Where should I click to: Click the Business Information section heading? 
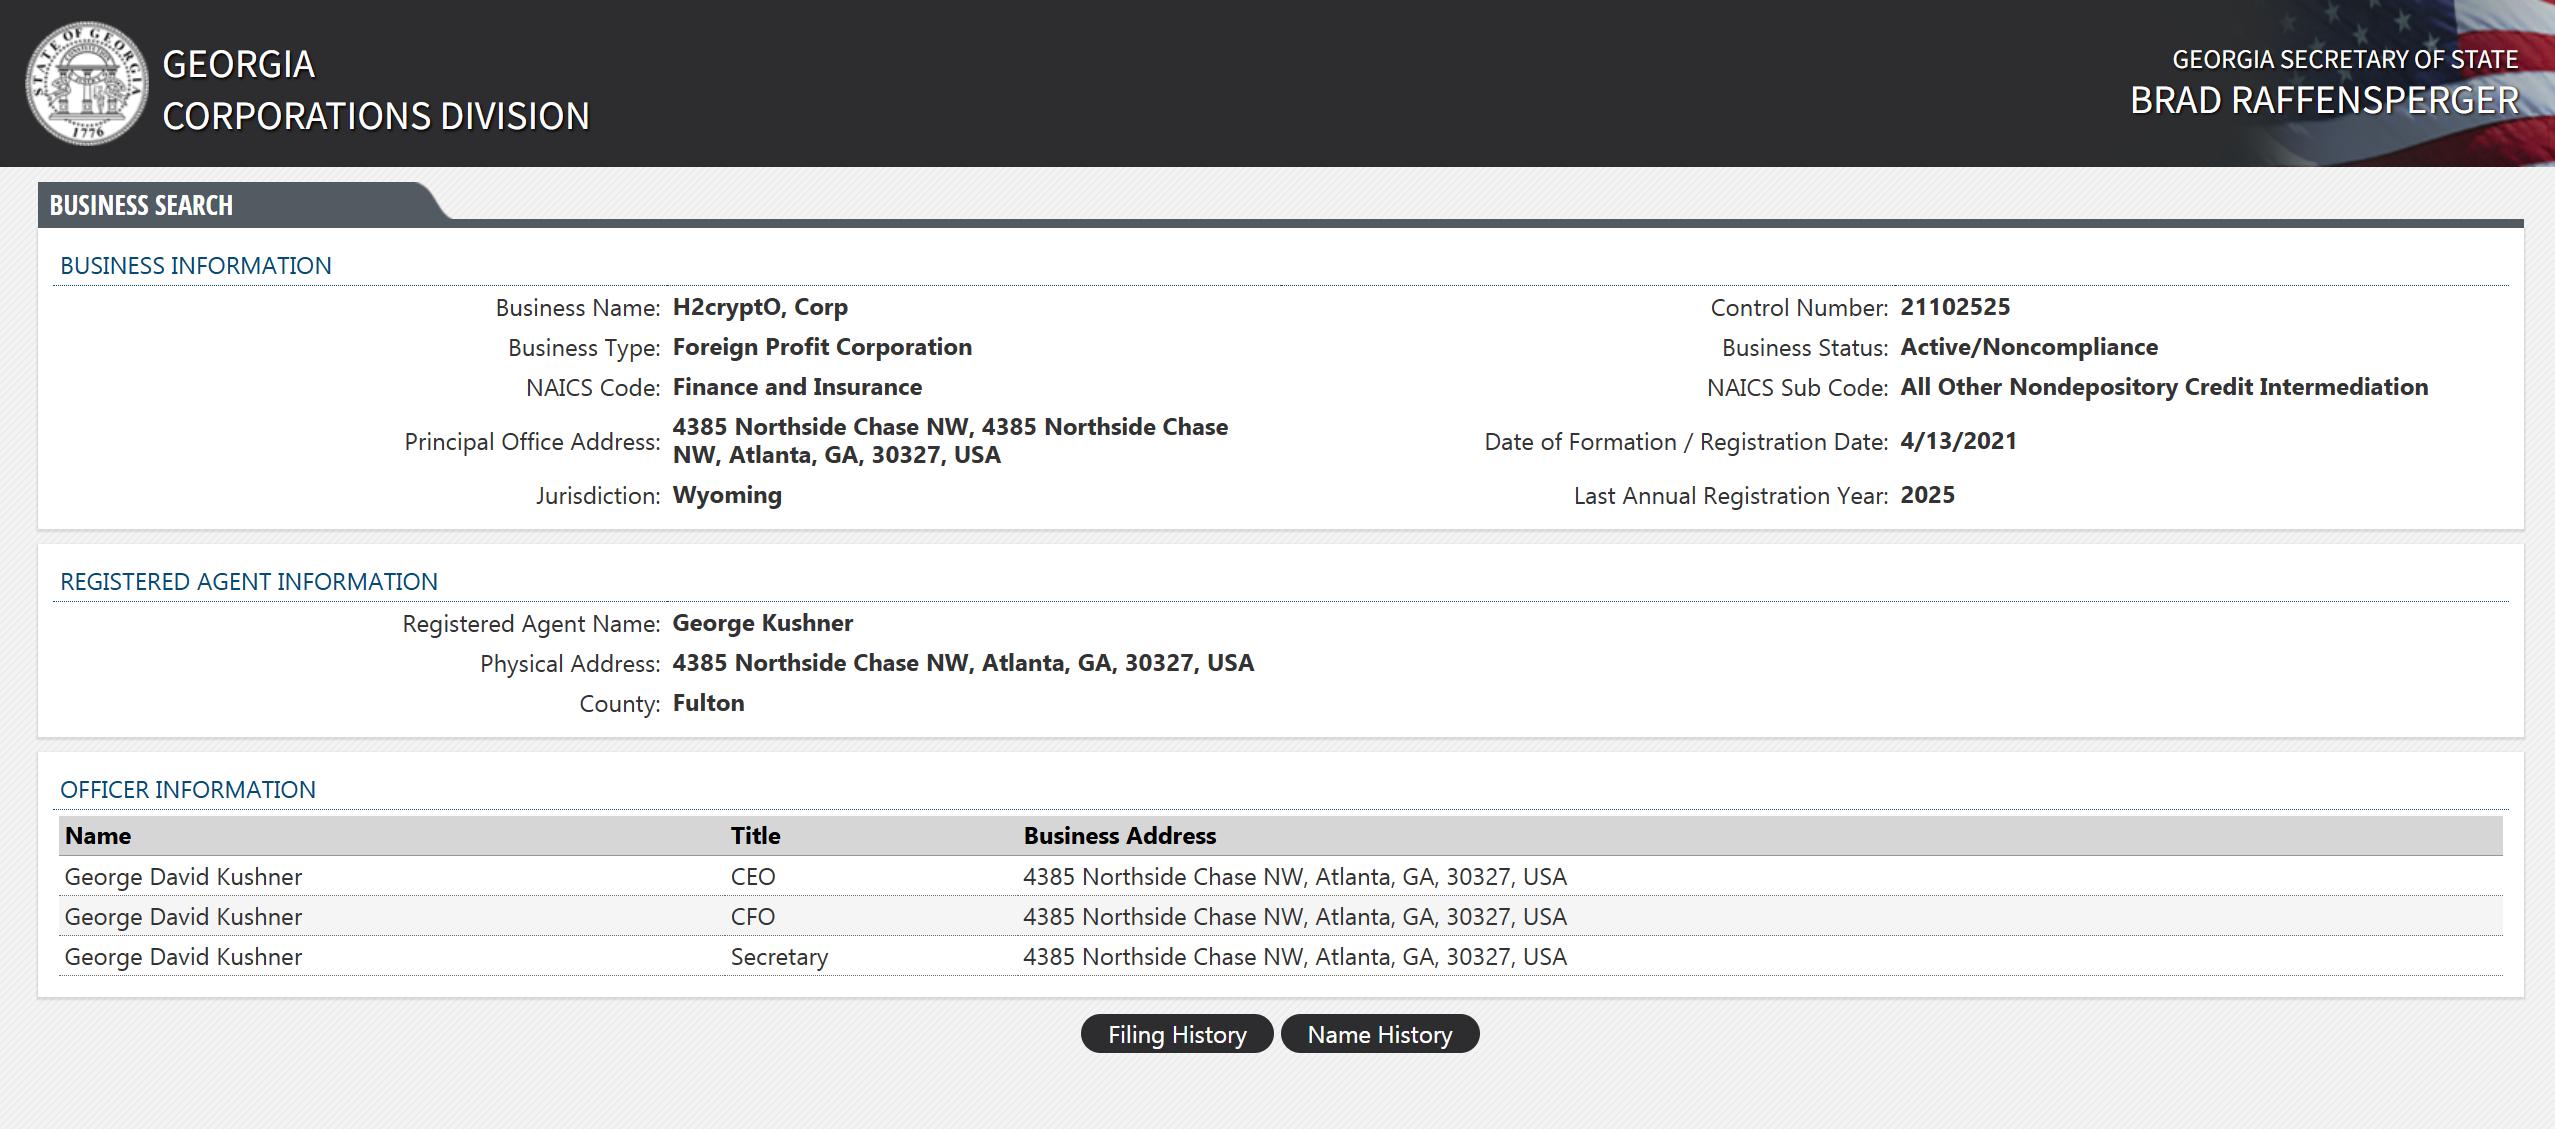196,266
